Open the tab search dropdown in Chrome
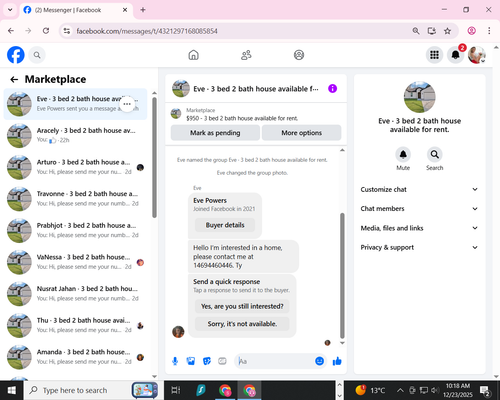Image resolution: width=500 pixels, height=400 pixels. [x=10, y=10]
